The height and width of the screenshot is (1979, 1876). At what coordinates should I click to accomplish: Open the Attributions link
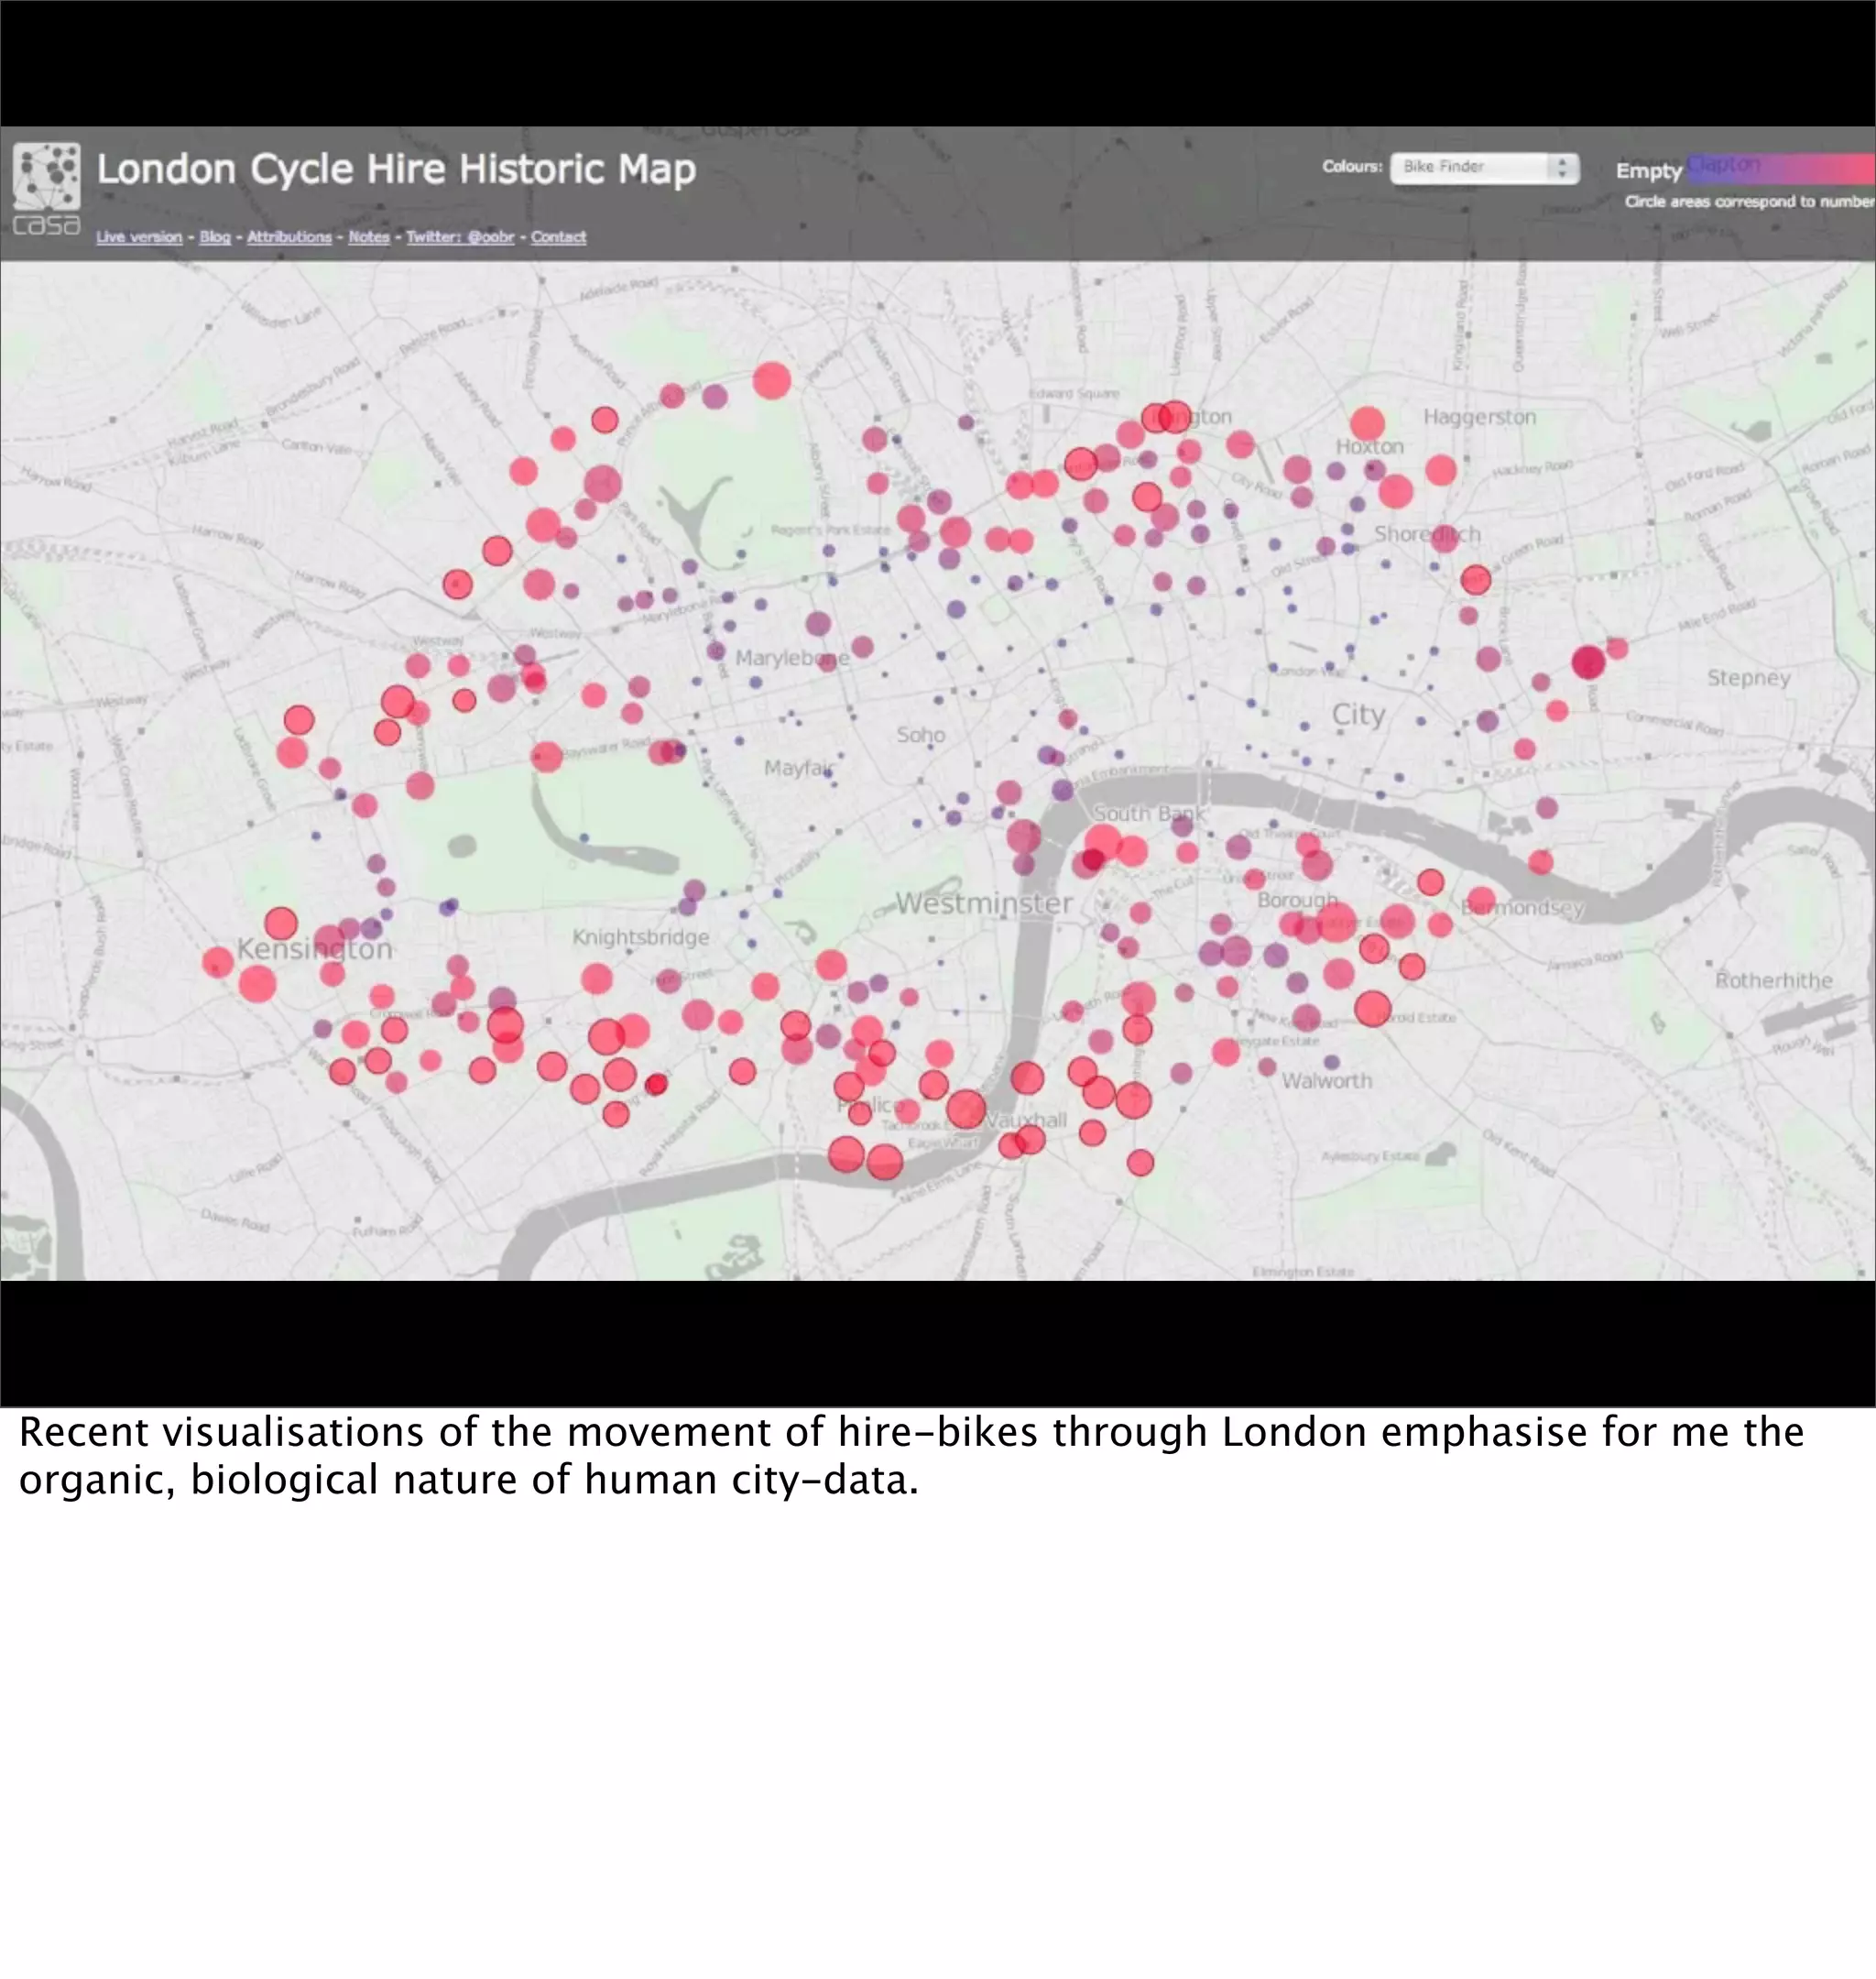tap(289, 237)
